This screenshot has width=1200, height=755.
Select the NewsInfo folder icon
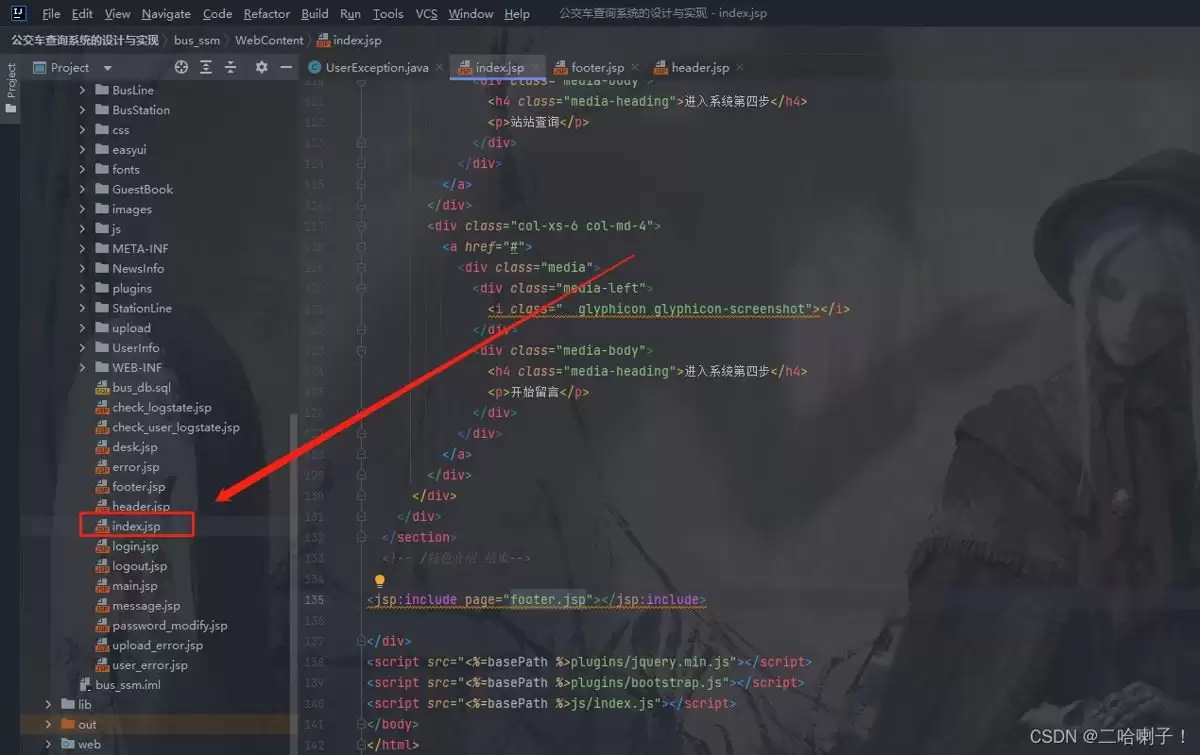[x=102, y=268]
